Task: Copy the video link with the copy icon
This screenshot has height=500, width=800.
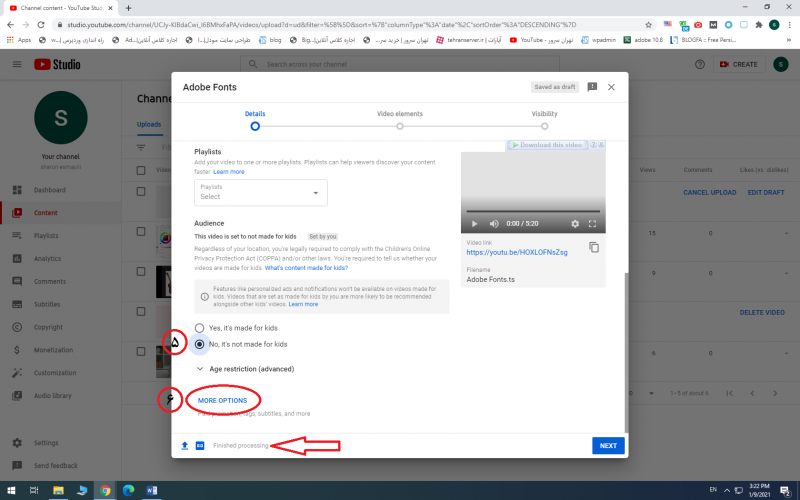Action: point(594,247)
